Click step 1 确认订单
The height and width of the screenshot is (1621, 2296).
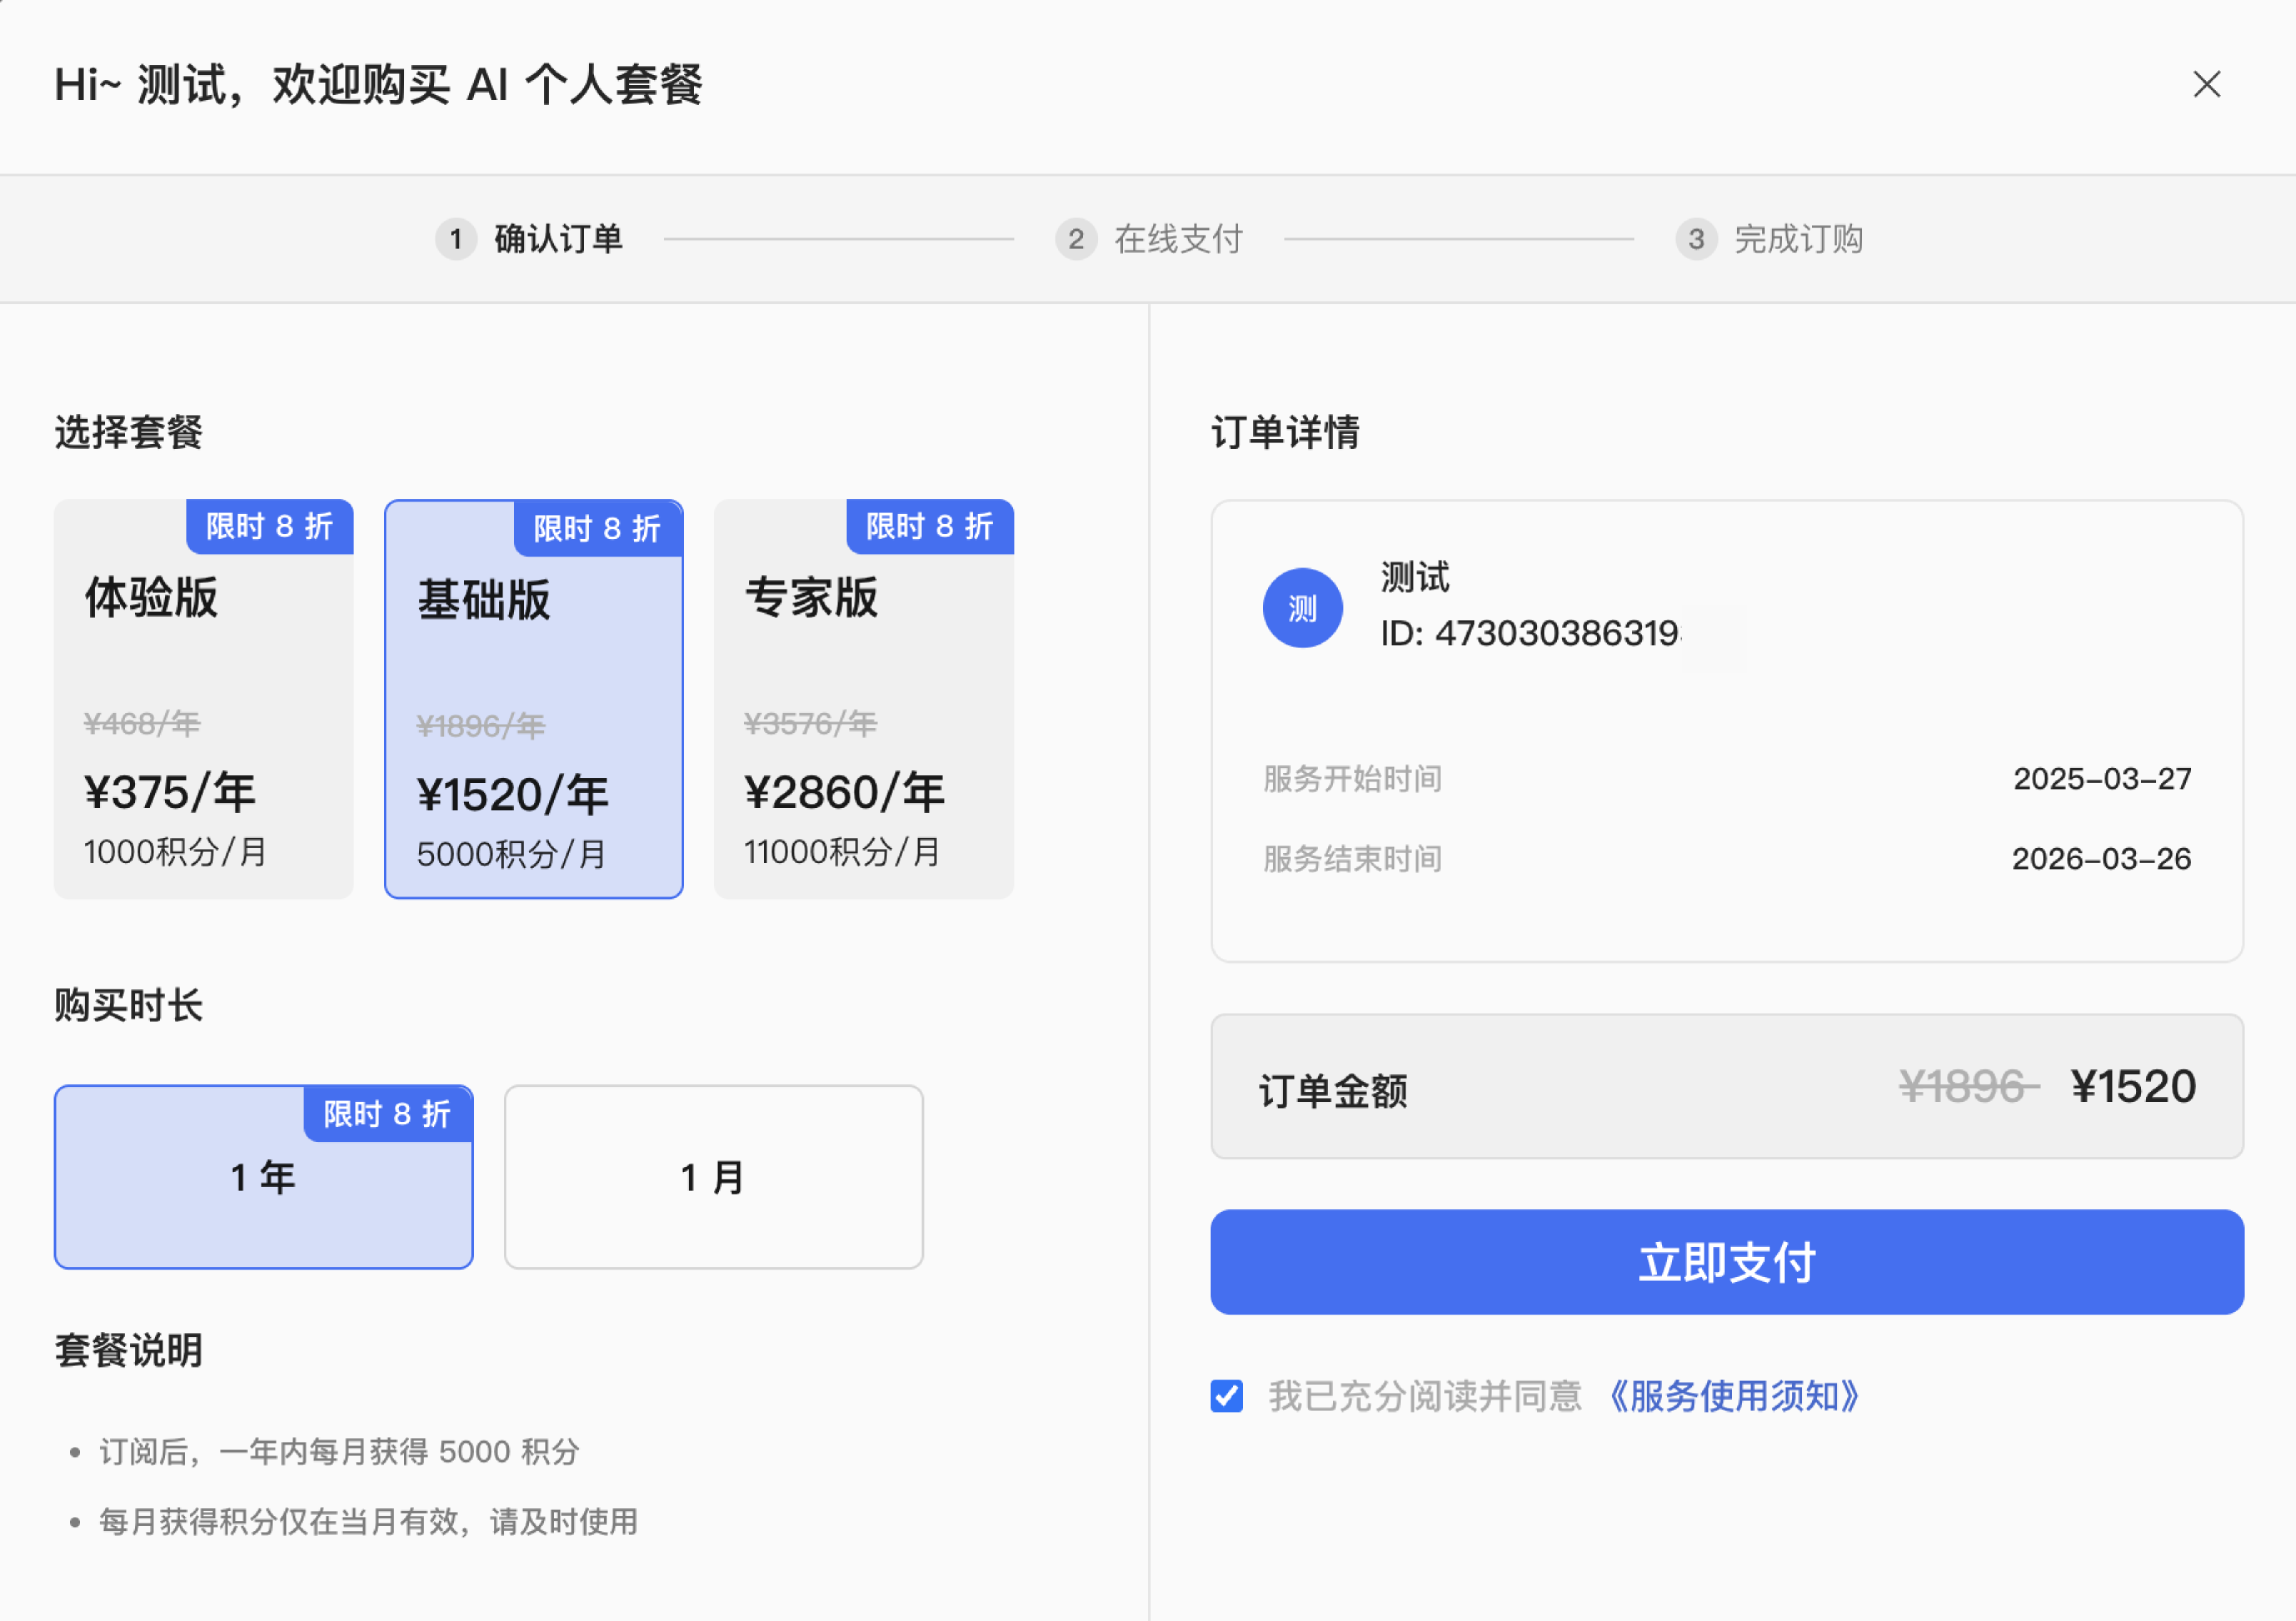[529, 239]
